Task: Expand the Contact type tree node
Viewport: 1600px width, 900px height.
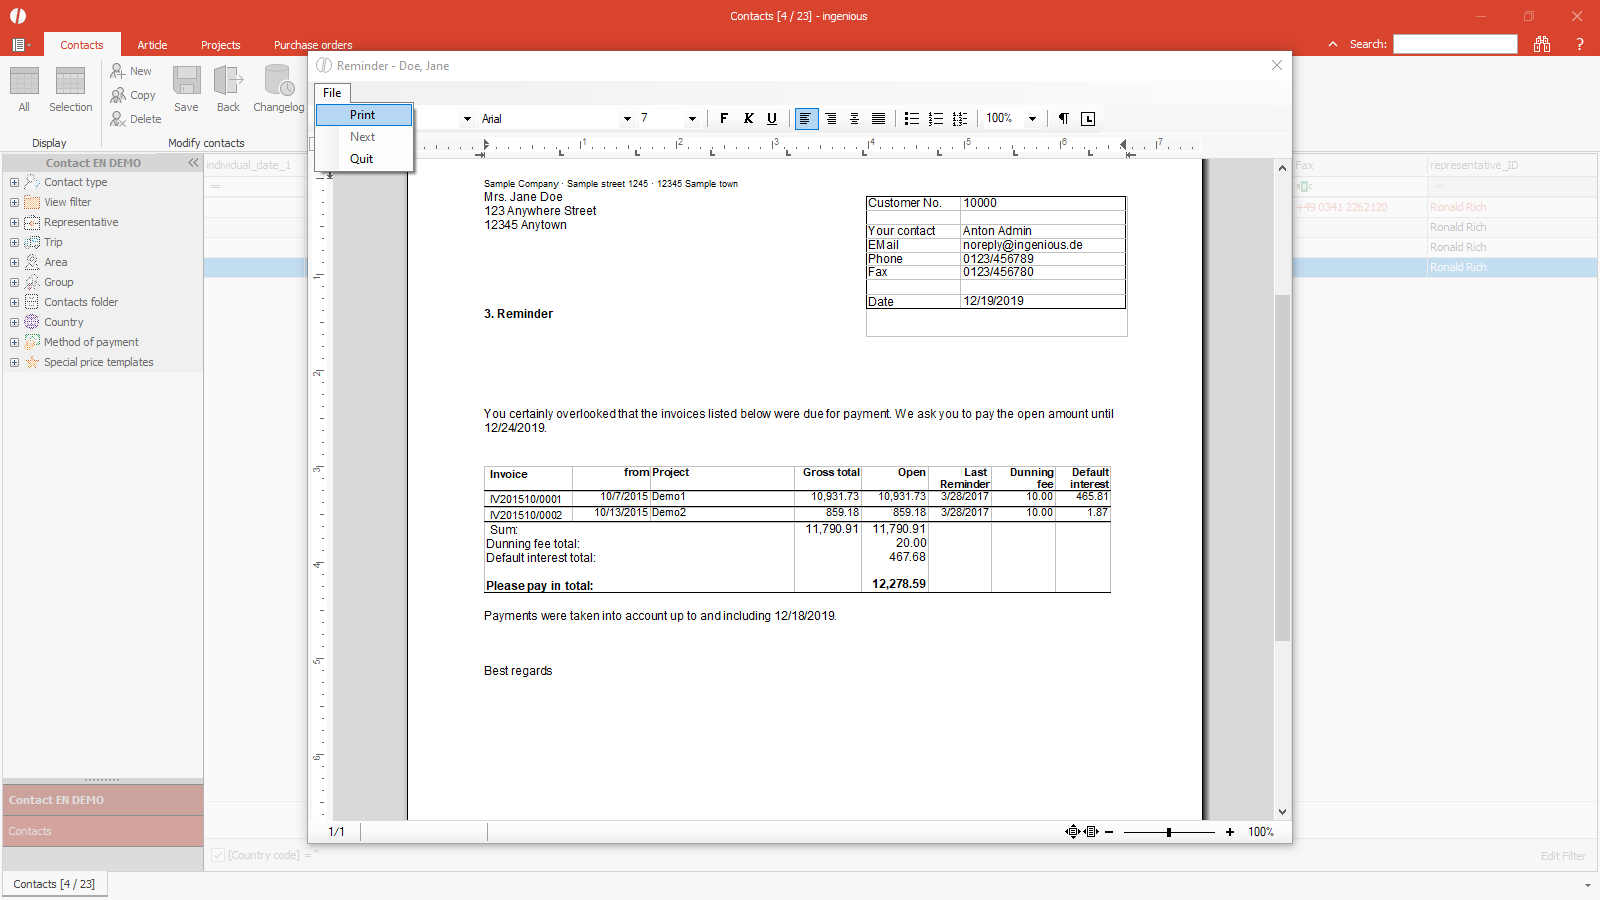Action: (14, 182)
